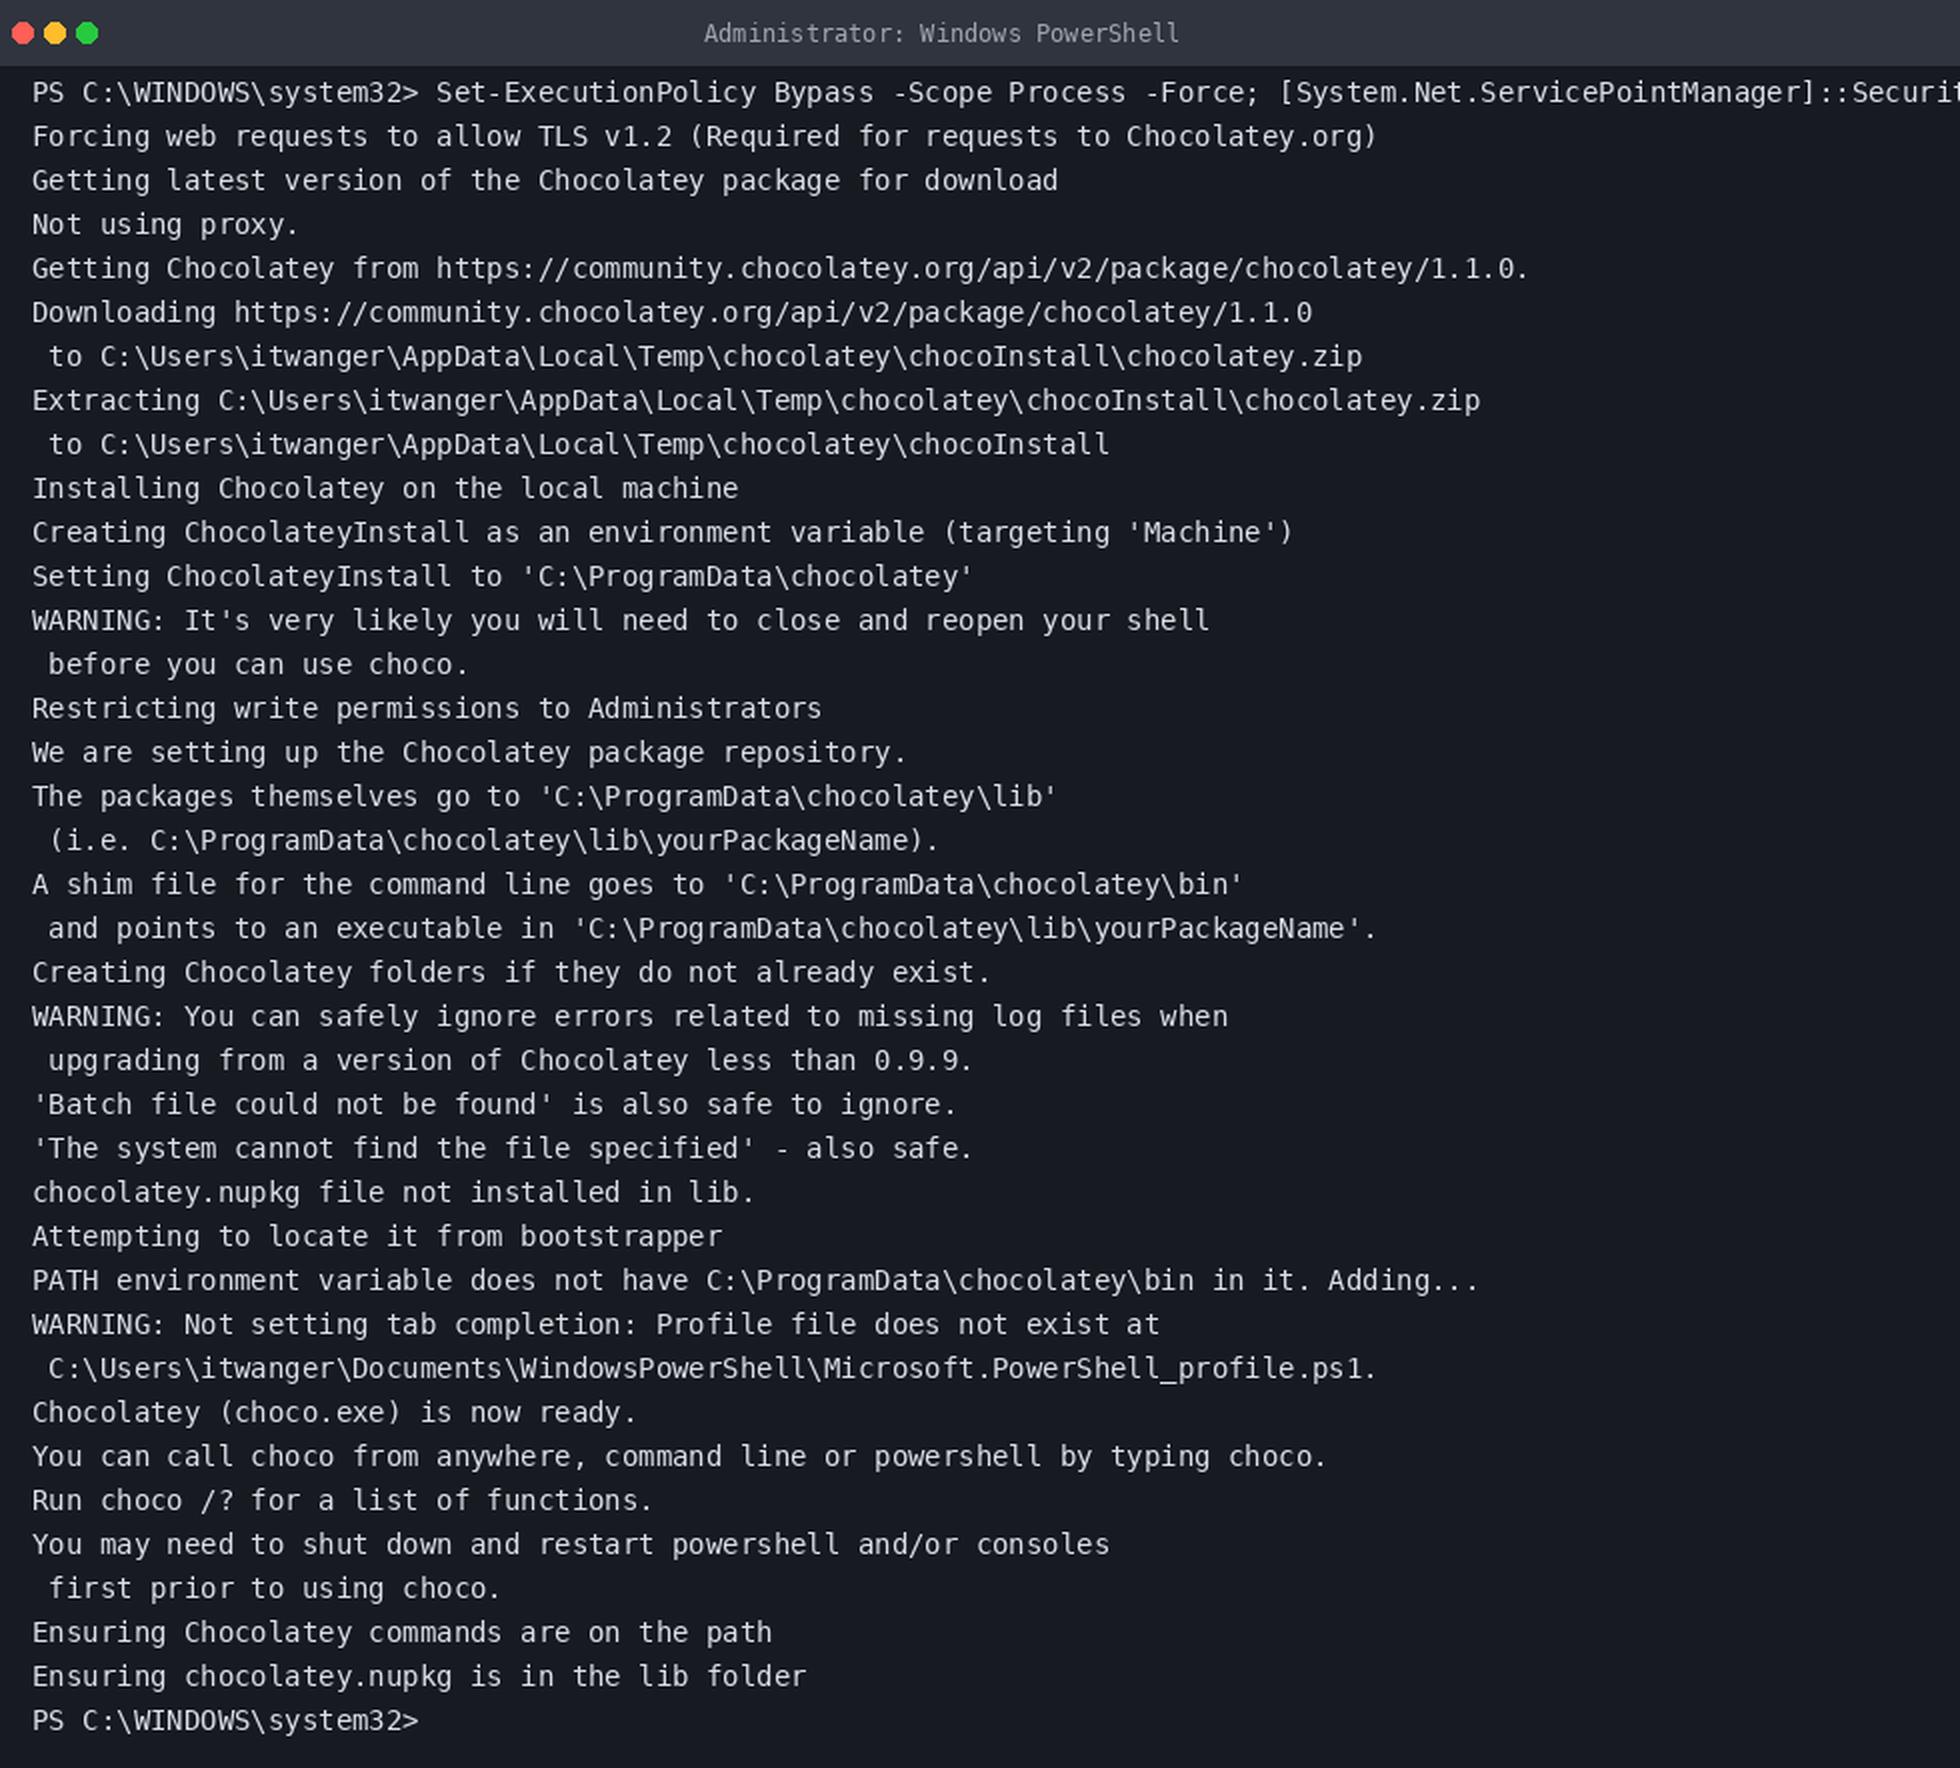
Task: Click 'Restricting write permissions to Administrators' line
Action: (426, 708)
